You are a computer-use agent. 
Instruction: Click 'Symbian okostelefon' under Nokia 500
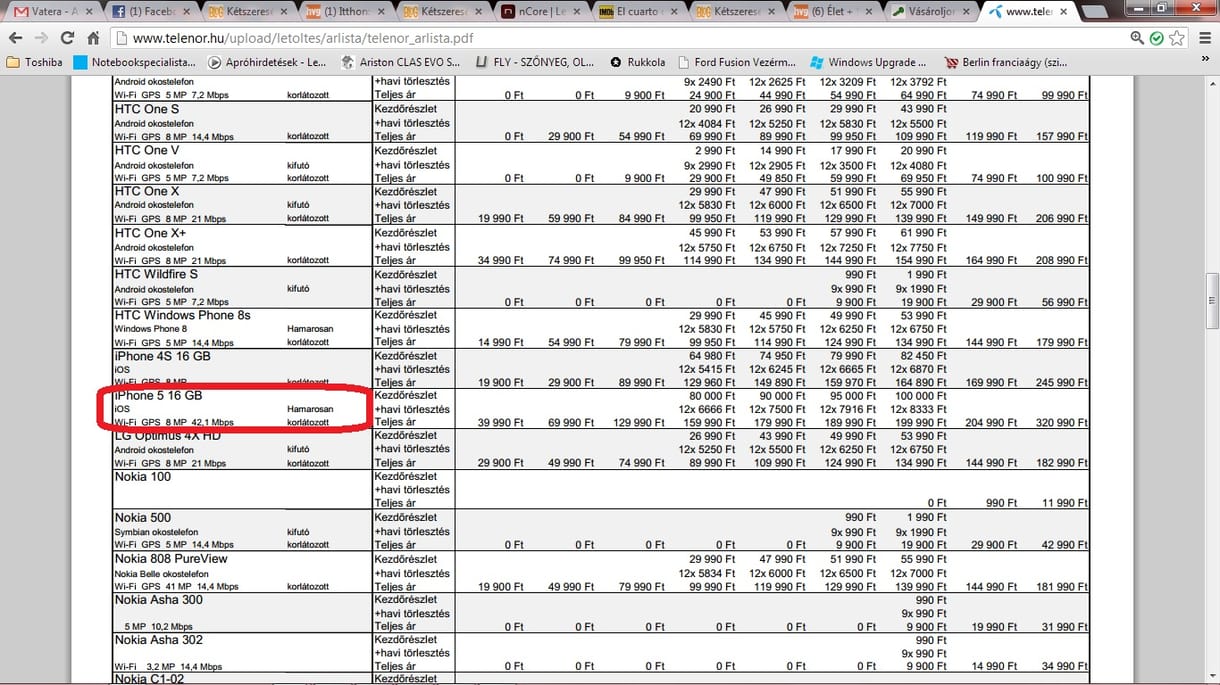pyautogui.click(x=156, y=533)
